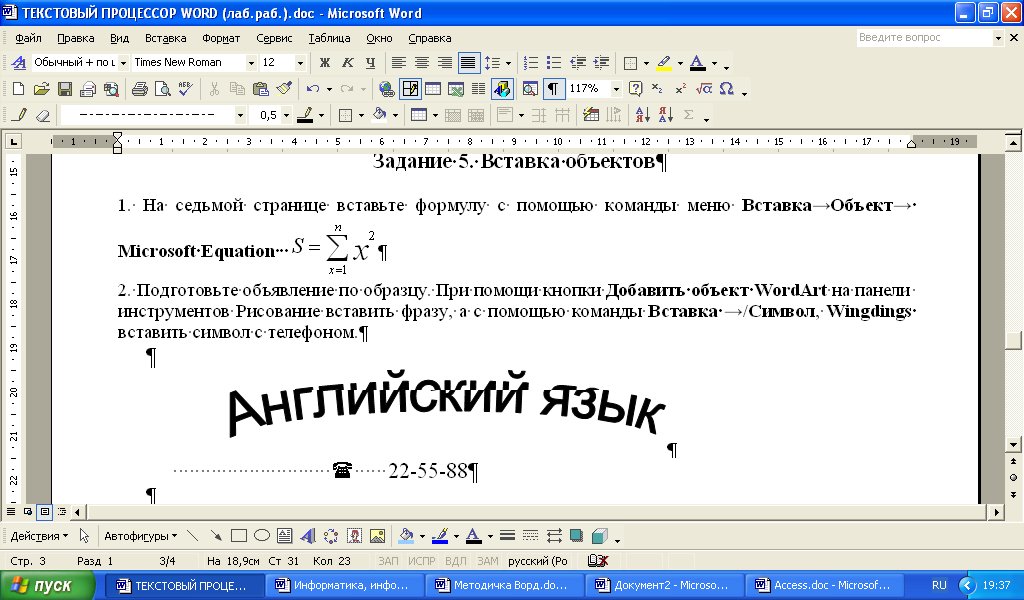This screenshot has height=600, width=1024.
Task: Expand the 0,5 line weight dropdown
Action: coord(287,116)
